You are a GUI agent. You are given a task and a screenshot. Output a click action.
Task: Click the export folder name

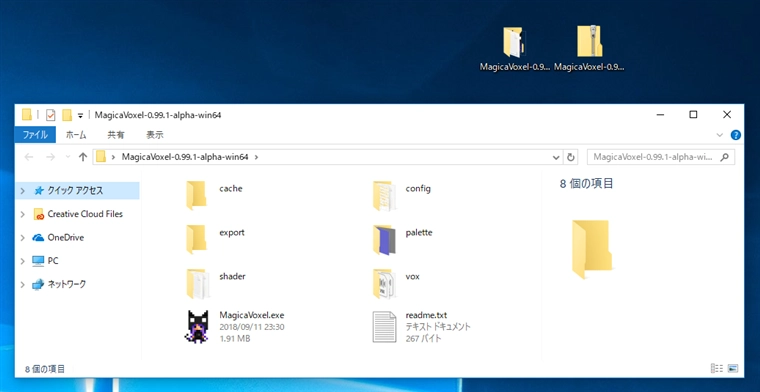(x=232, y=233)
